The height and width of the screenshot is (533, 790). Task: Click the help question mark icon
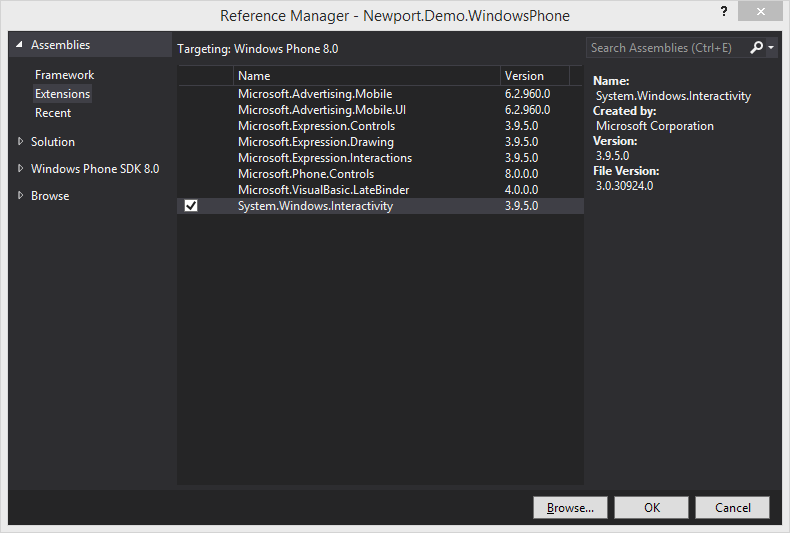[x=723, y=12]
